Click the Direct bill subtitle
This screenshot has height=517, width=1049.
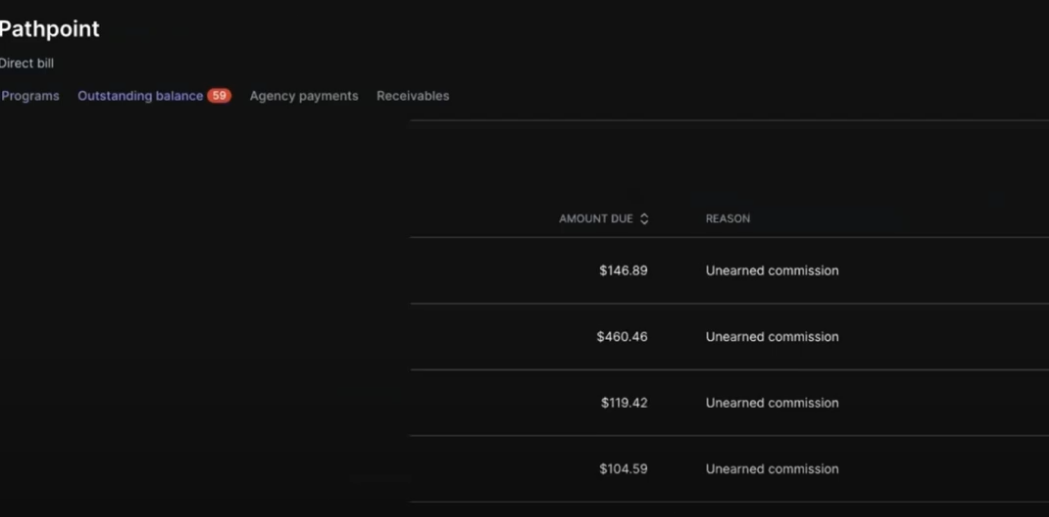[27, 63]
